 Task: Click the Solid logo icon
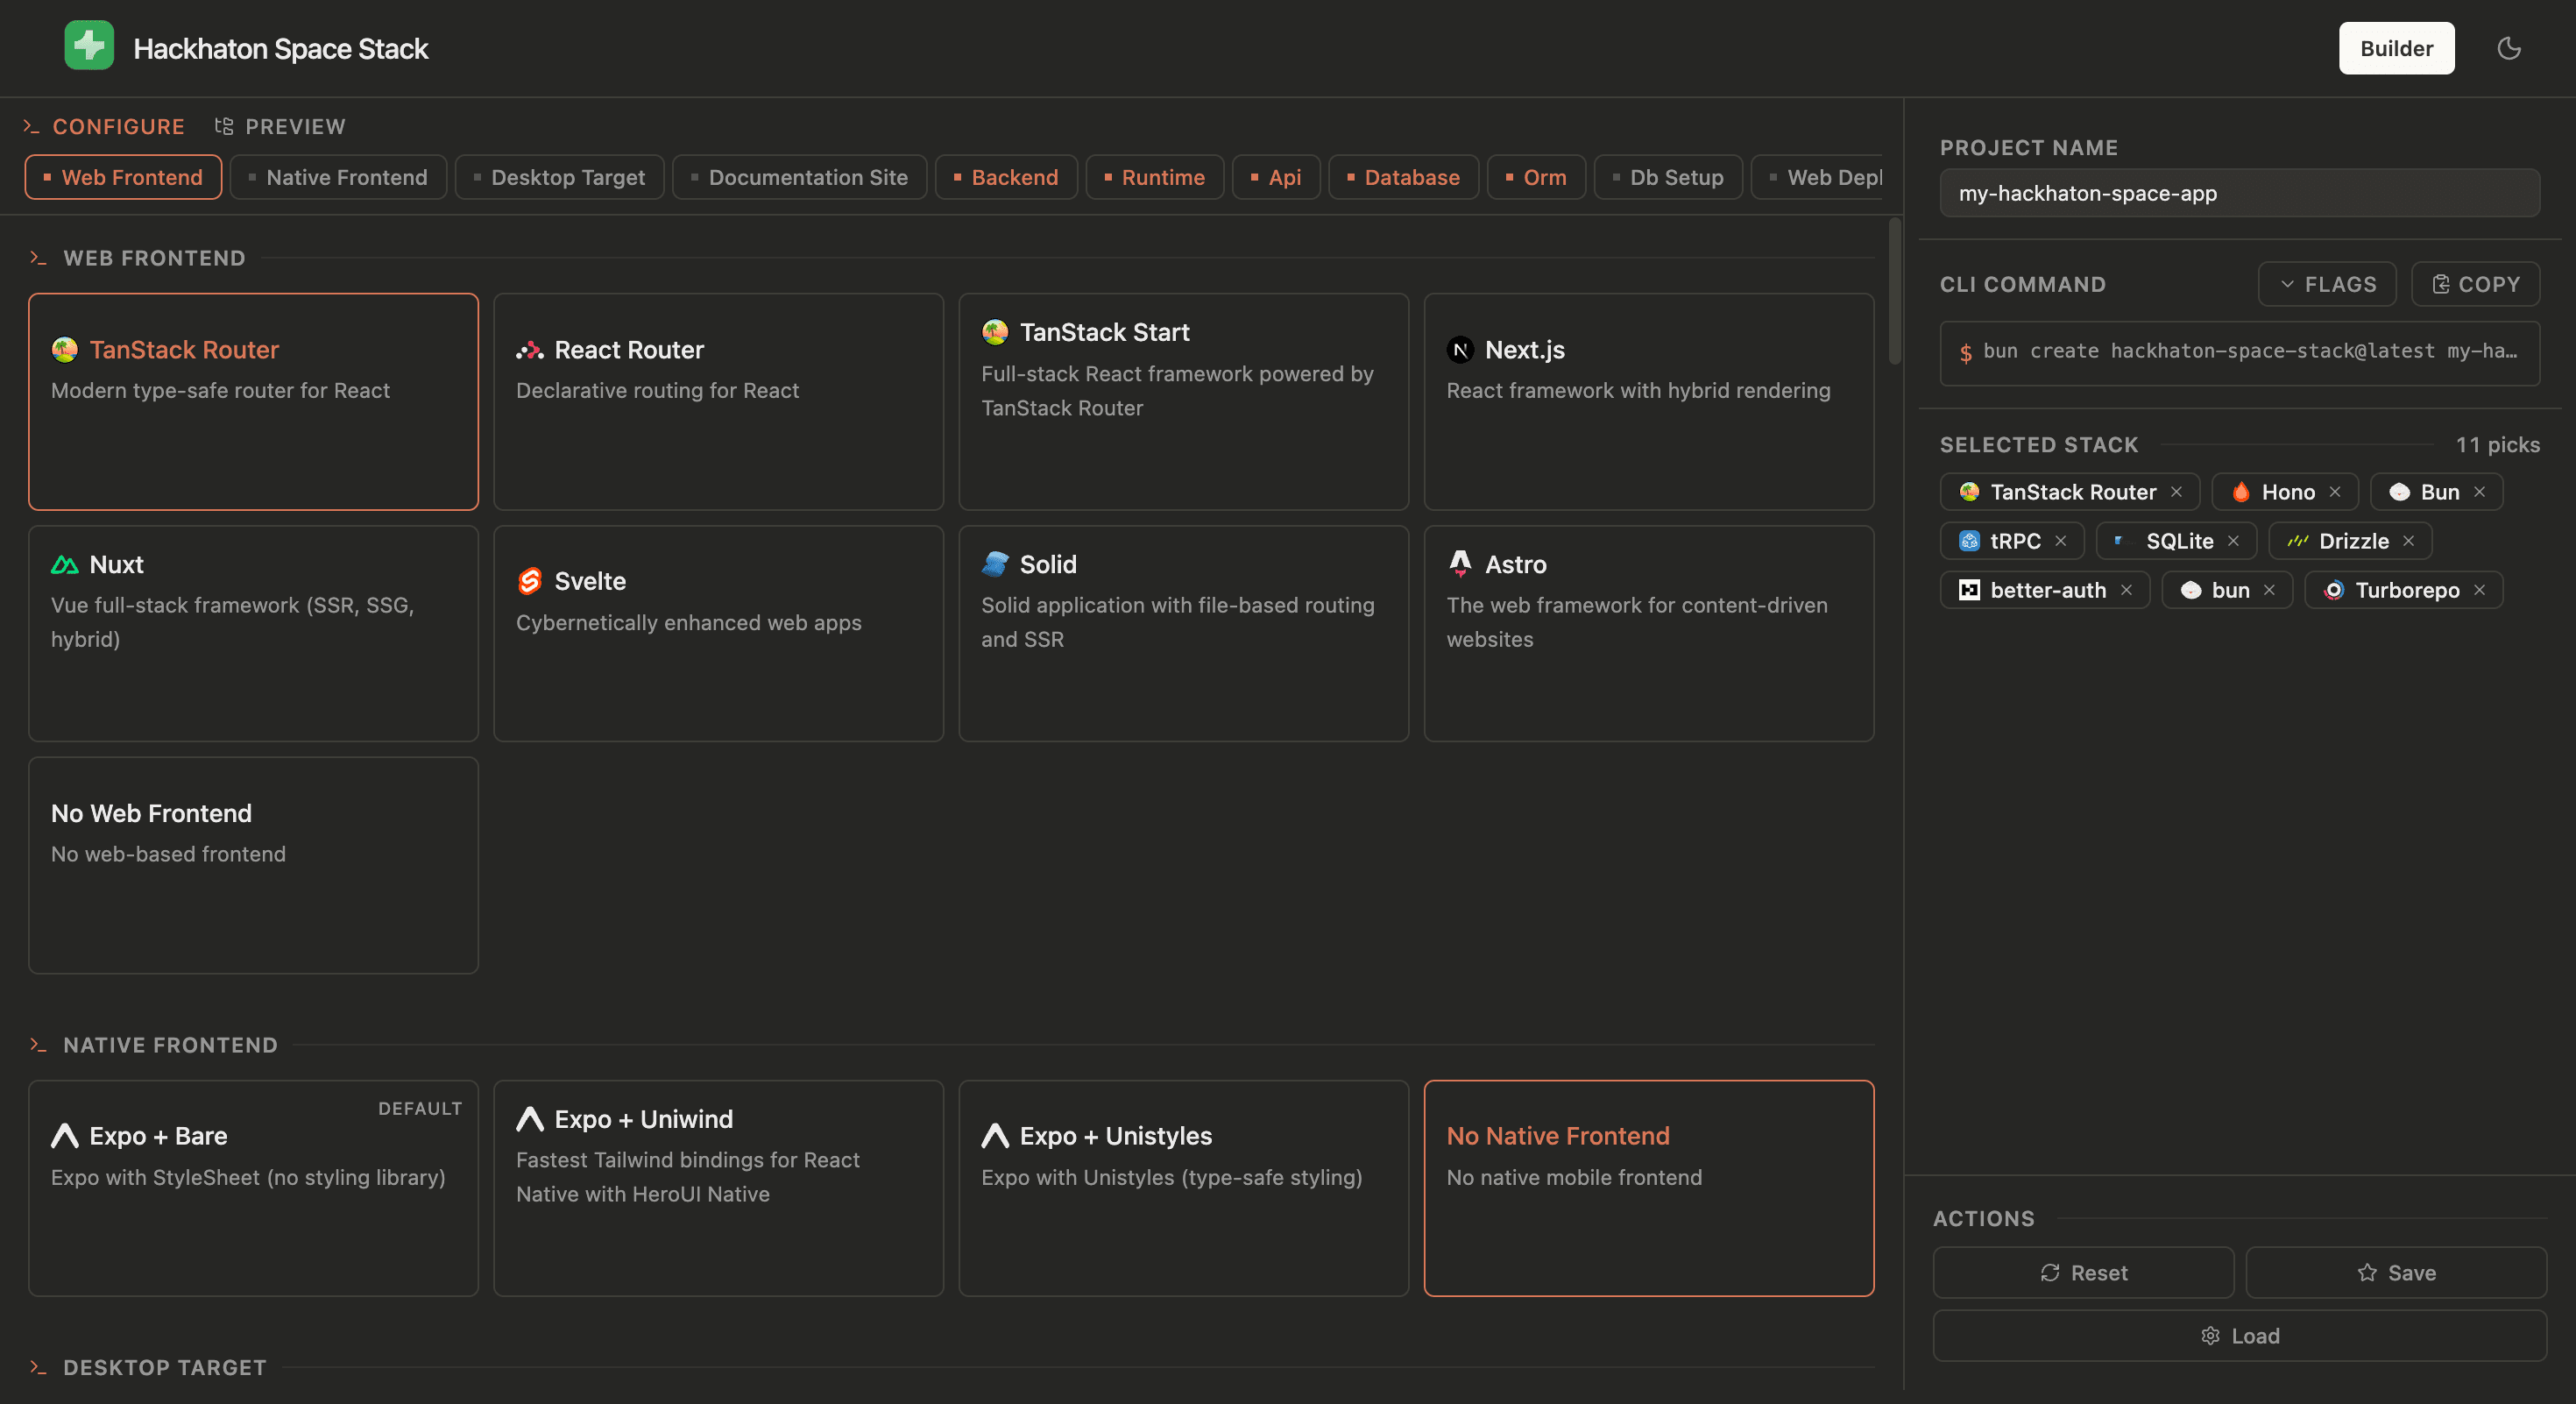995,564
